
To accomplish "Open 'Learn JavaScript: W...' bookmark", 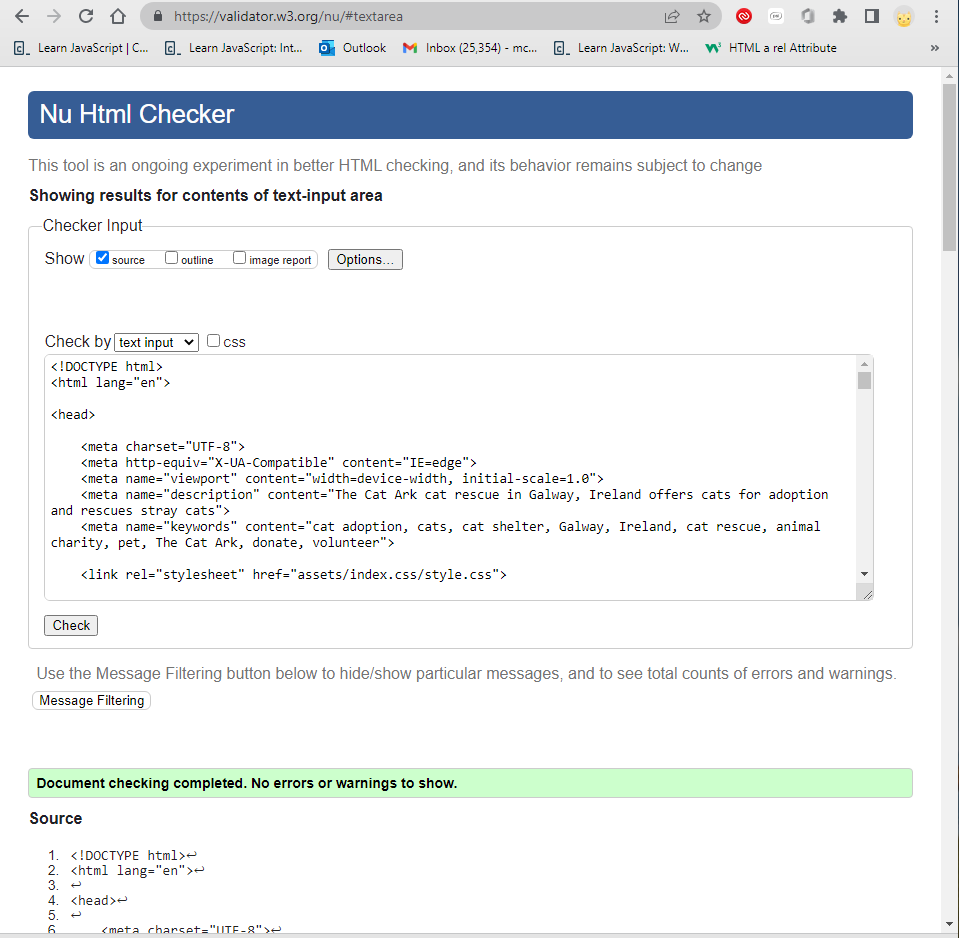I will tap(621, 48).
